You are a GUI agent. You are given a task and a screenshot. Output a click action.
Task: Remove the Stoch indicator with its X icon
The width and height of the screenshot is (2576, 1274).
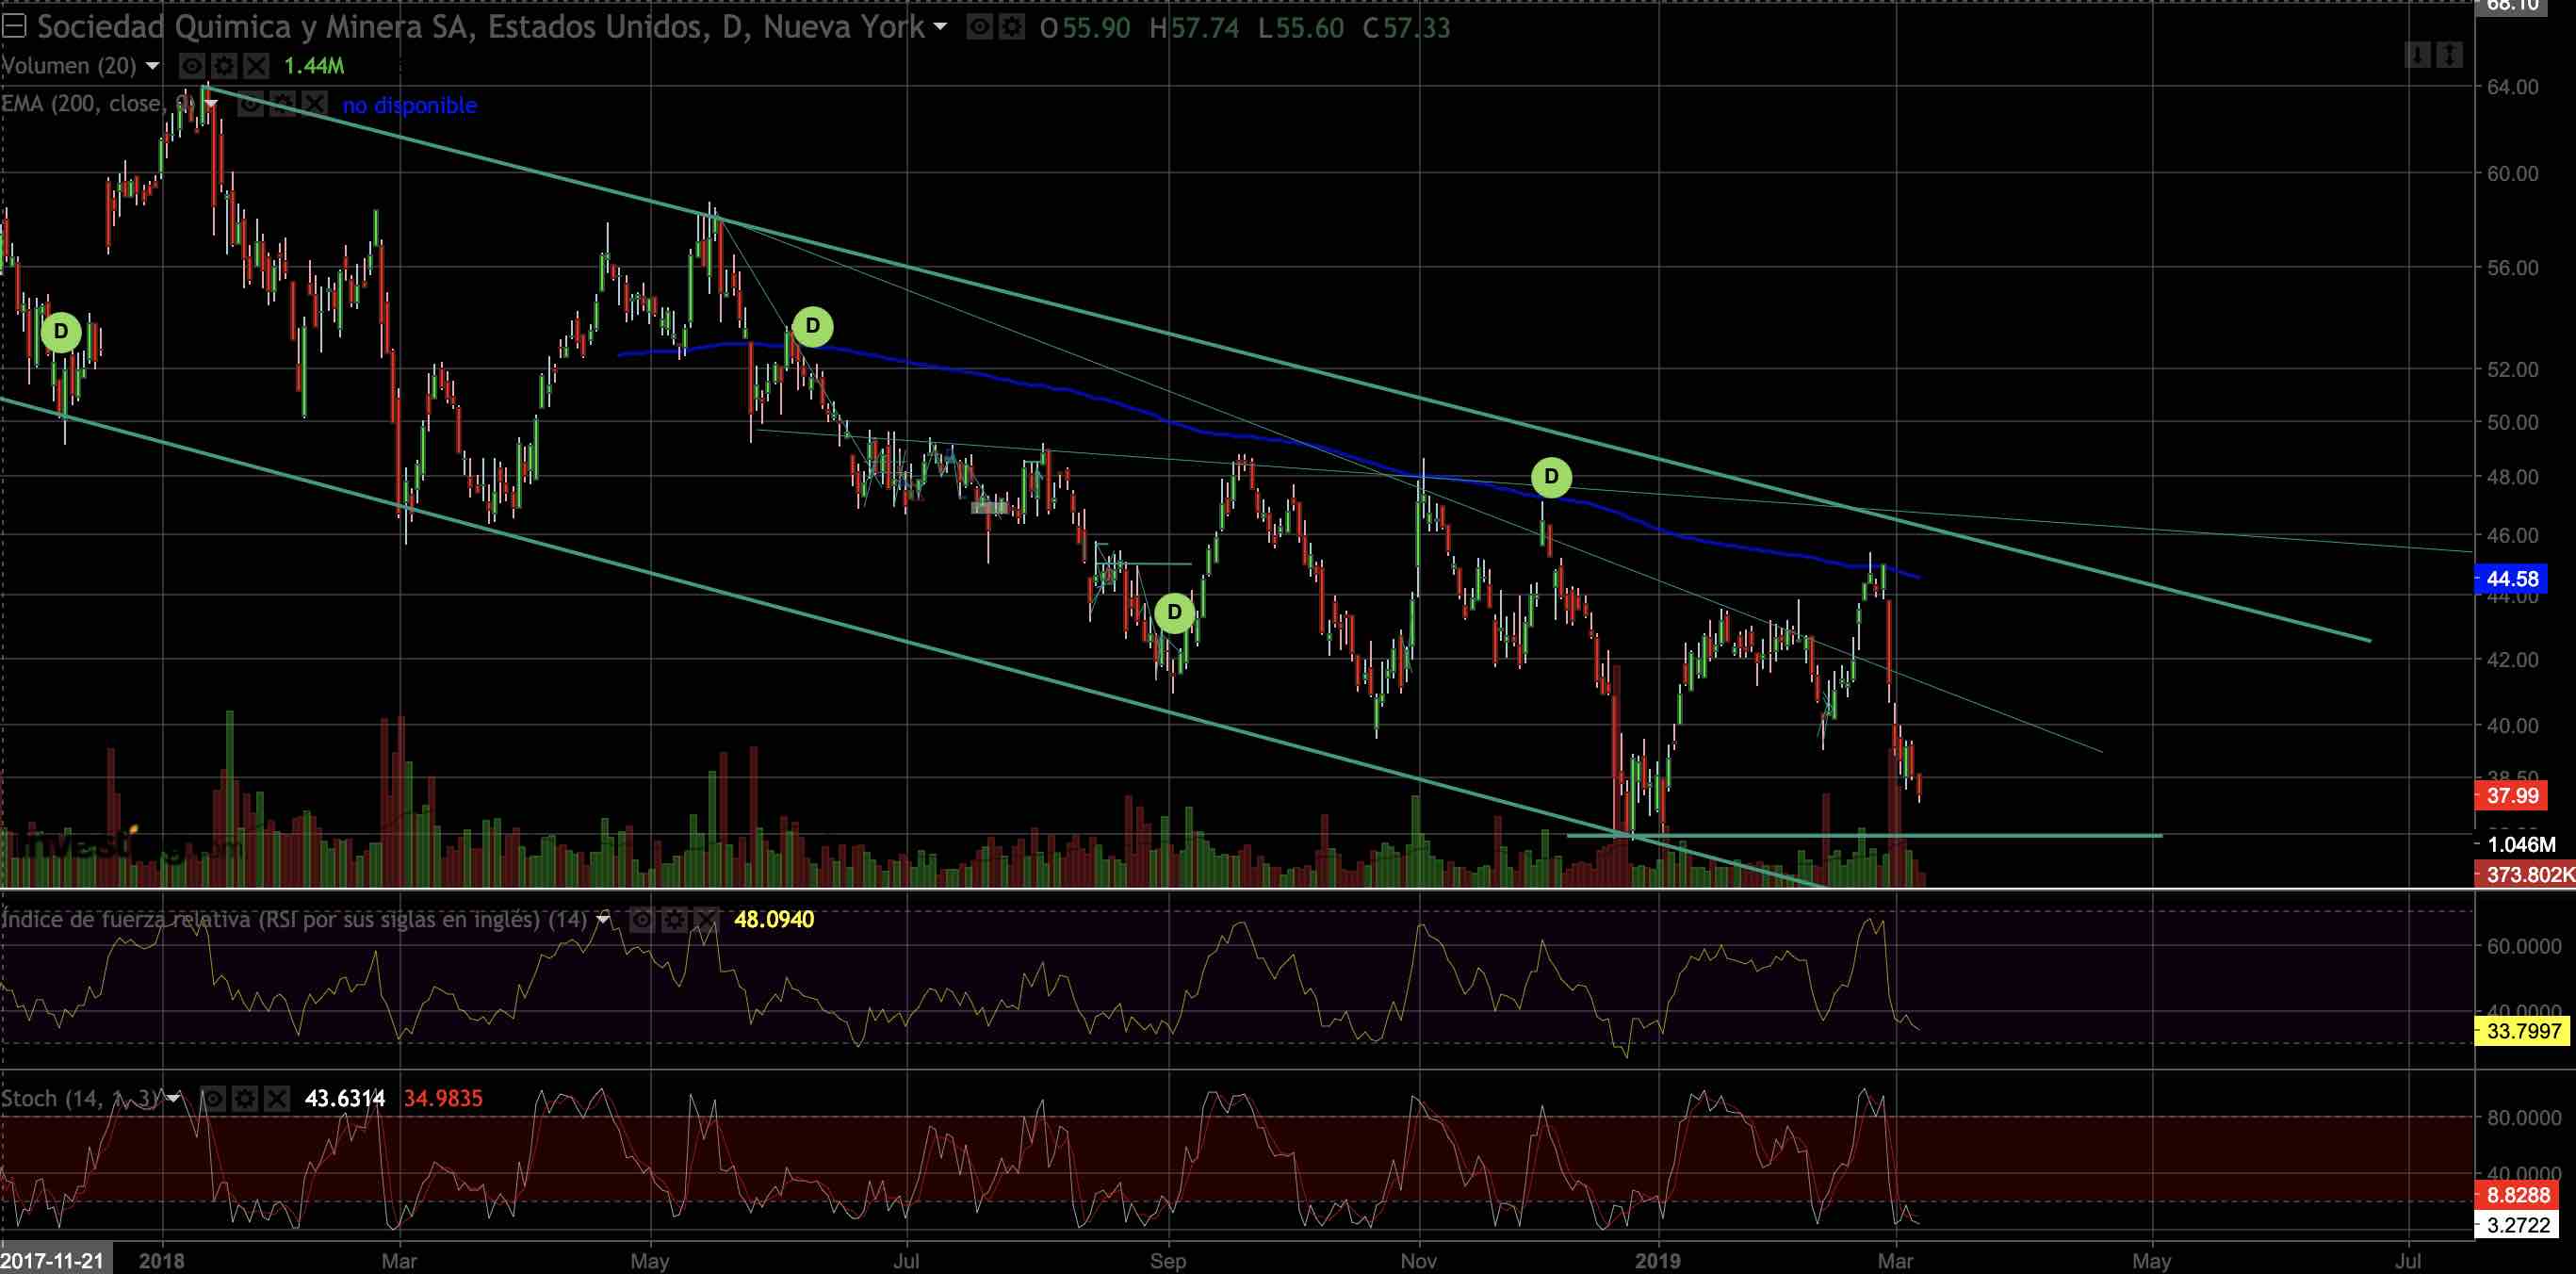point(277,1099)
